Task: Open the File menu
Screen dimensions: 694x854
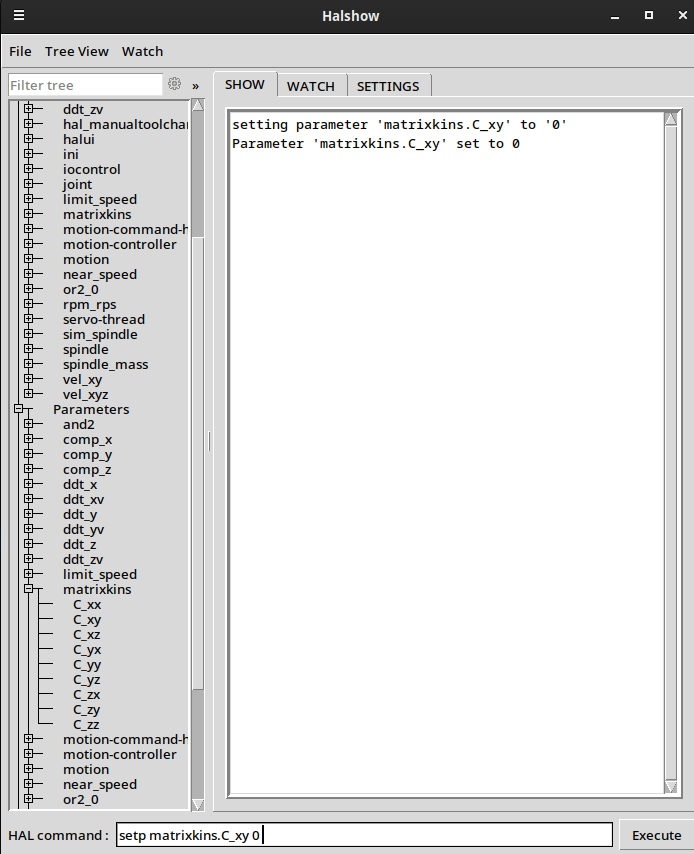Action: tap(20, 51)
